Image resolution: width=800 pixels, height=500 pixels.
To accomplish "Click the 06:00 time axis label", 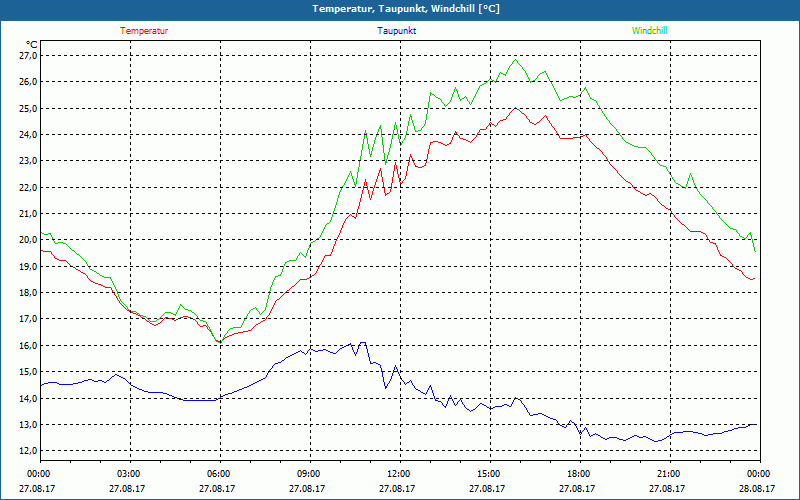I will [217, 474].
